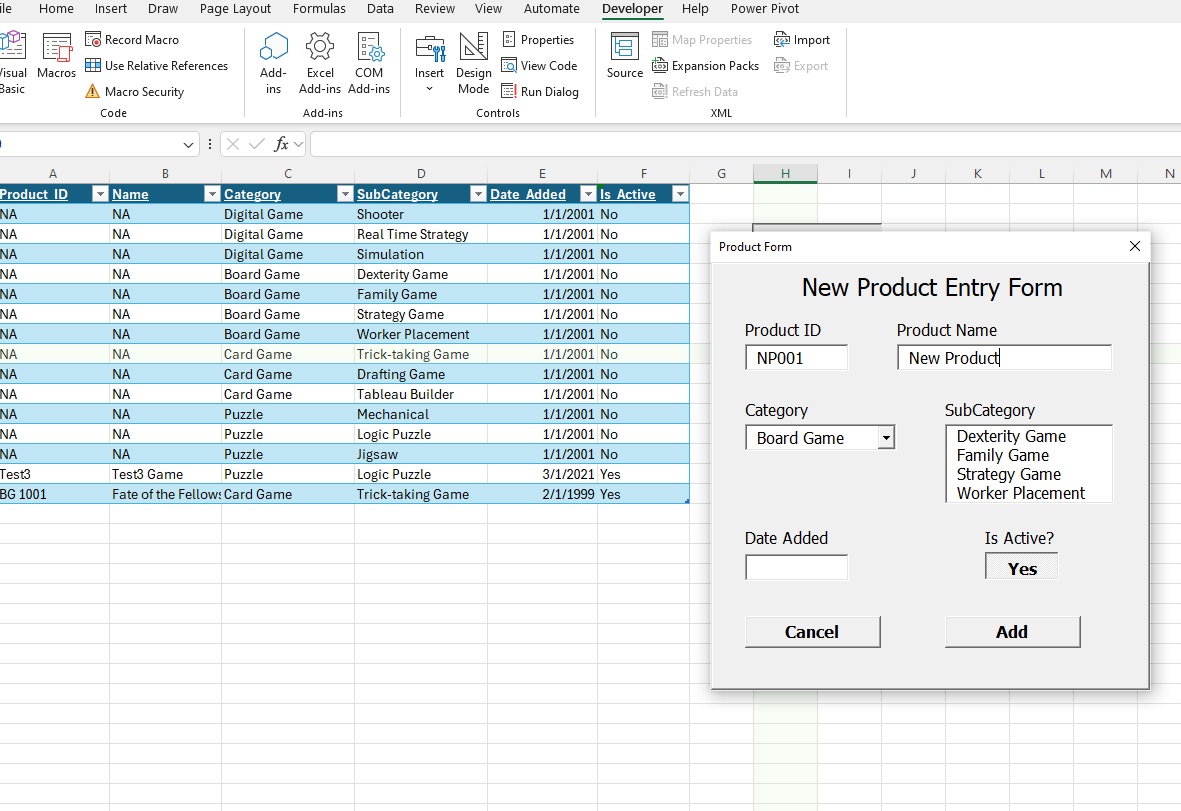The image size is (1181, 811).
Task: Click the Add button on form
Action: (x=1012, y=632)
